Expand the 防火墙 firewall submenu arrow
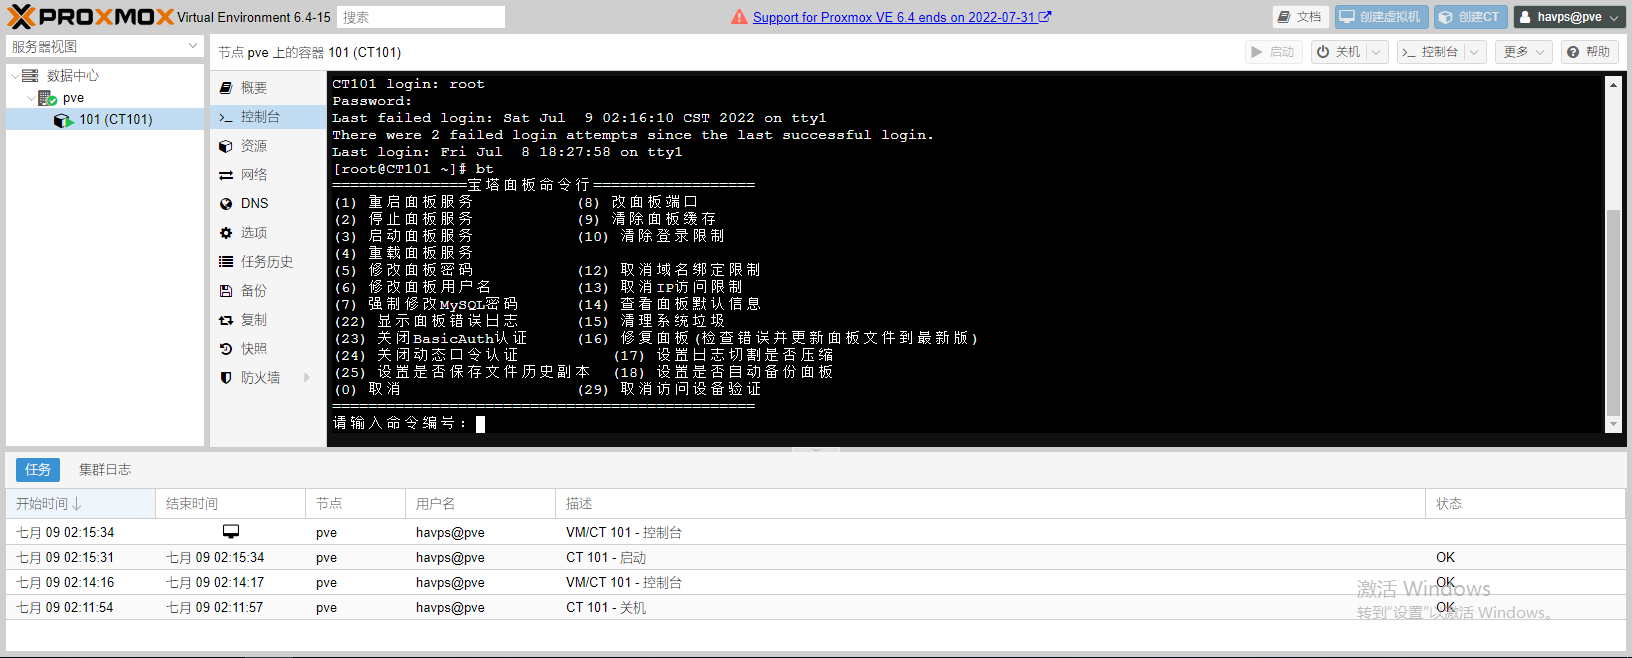The image size is (1632, 658). pyautogui.click(x=307, y=378)
